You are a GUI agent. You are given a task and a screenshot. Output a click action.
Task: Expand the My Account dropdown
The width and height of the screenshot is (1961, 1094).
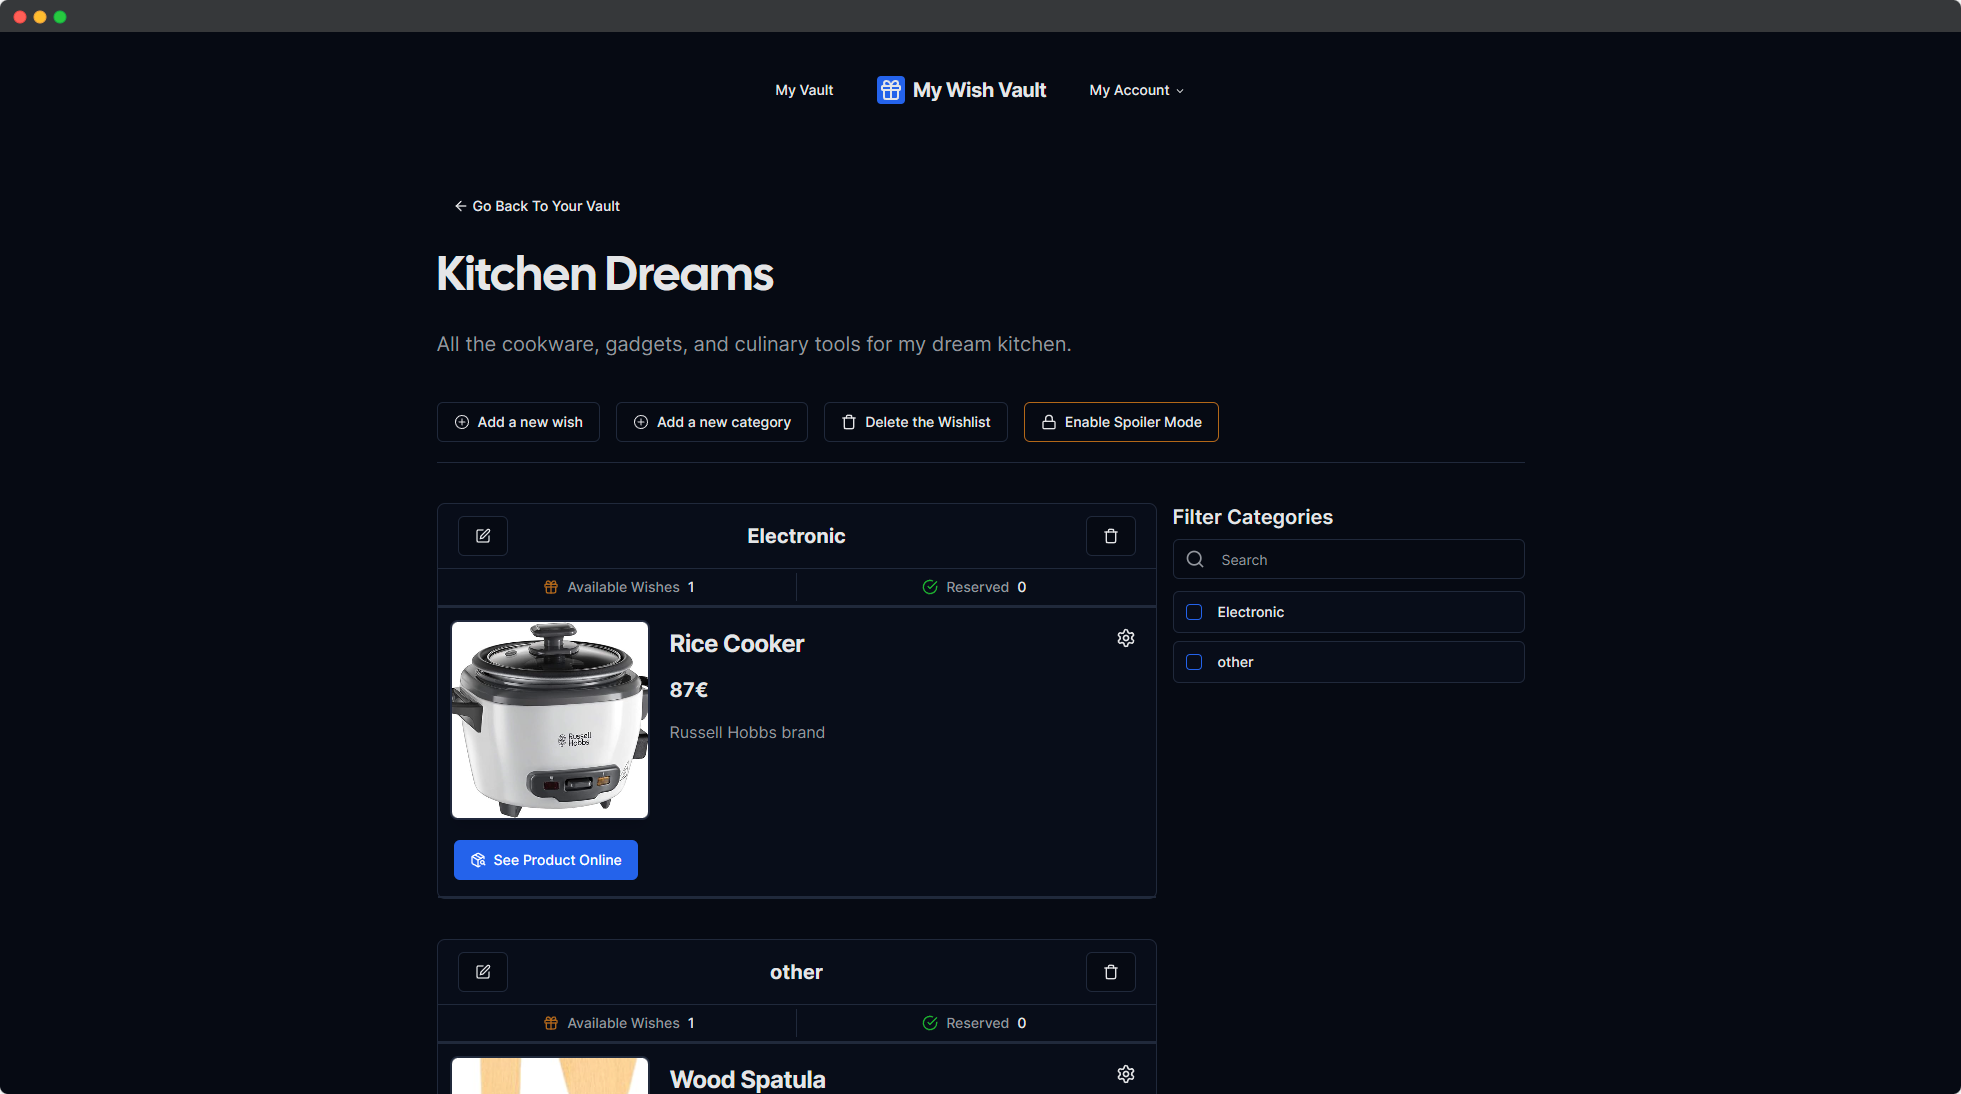tap(1136, 90)
